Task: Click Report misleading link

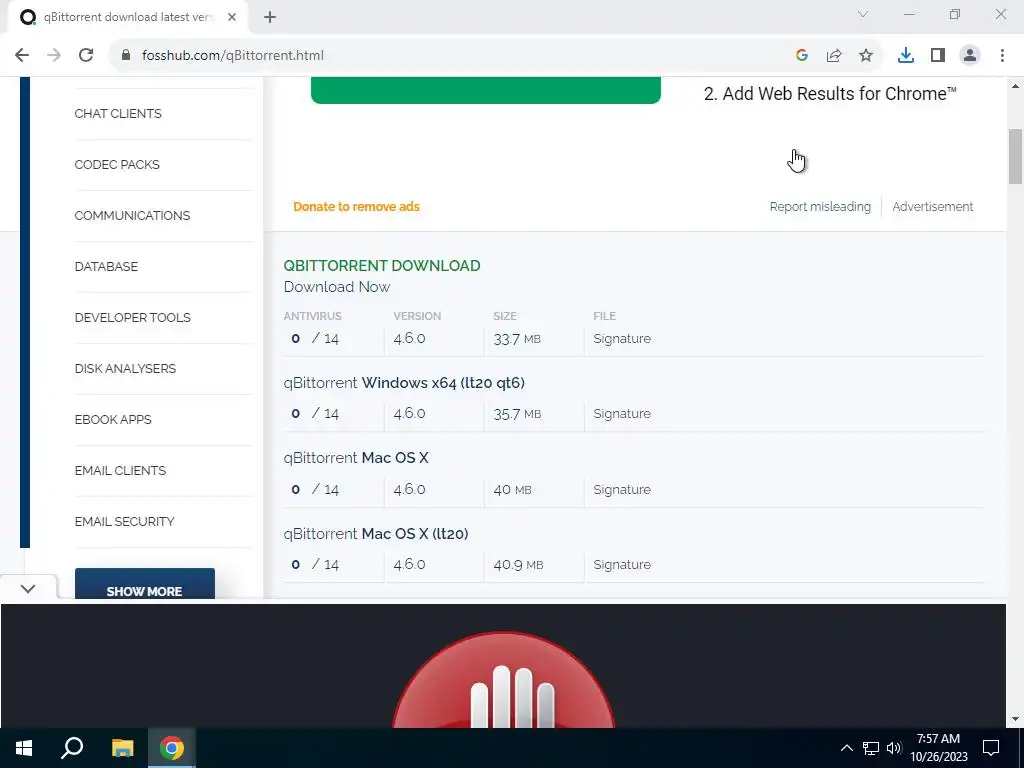Action: click(820, 207)
